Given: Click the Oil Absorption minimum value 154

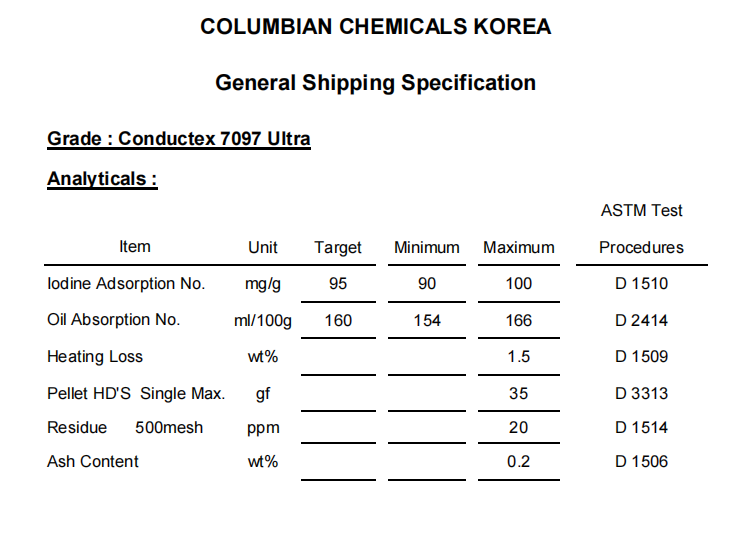Looking at the screenshot, I should pos(426,320).
